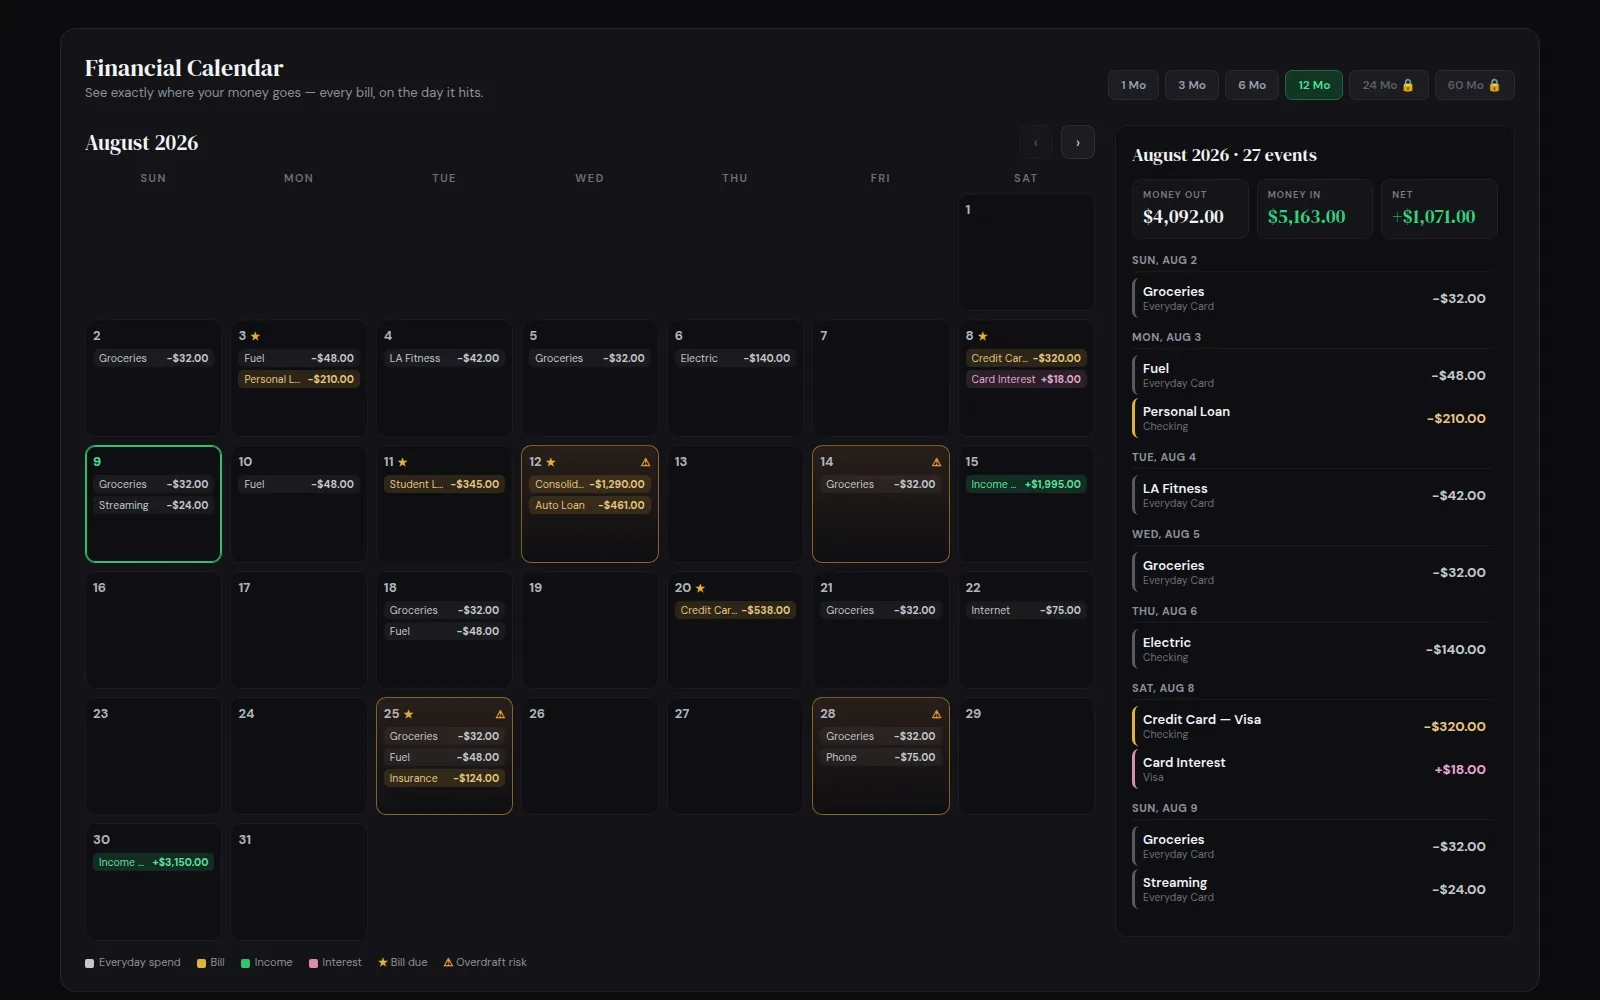Click the bill-due star on August 12
This screenshot has width=1600, height=1000.
(x=551, y=462)
